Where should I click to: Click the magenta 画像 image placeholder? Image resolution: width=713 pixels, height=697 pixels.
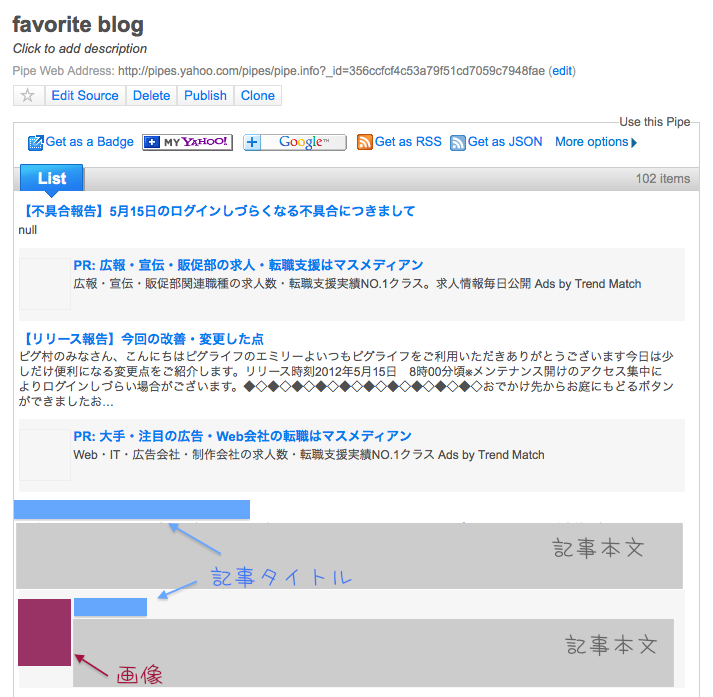click(44, 632)
